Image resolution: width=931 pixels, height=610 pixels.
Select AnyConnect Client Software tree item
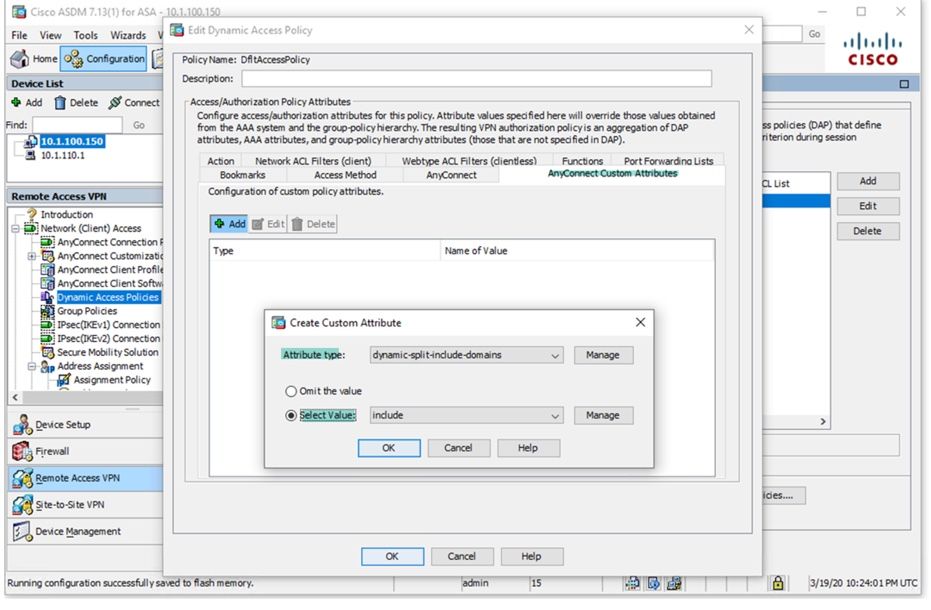110,283
